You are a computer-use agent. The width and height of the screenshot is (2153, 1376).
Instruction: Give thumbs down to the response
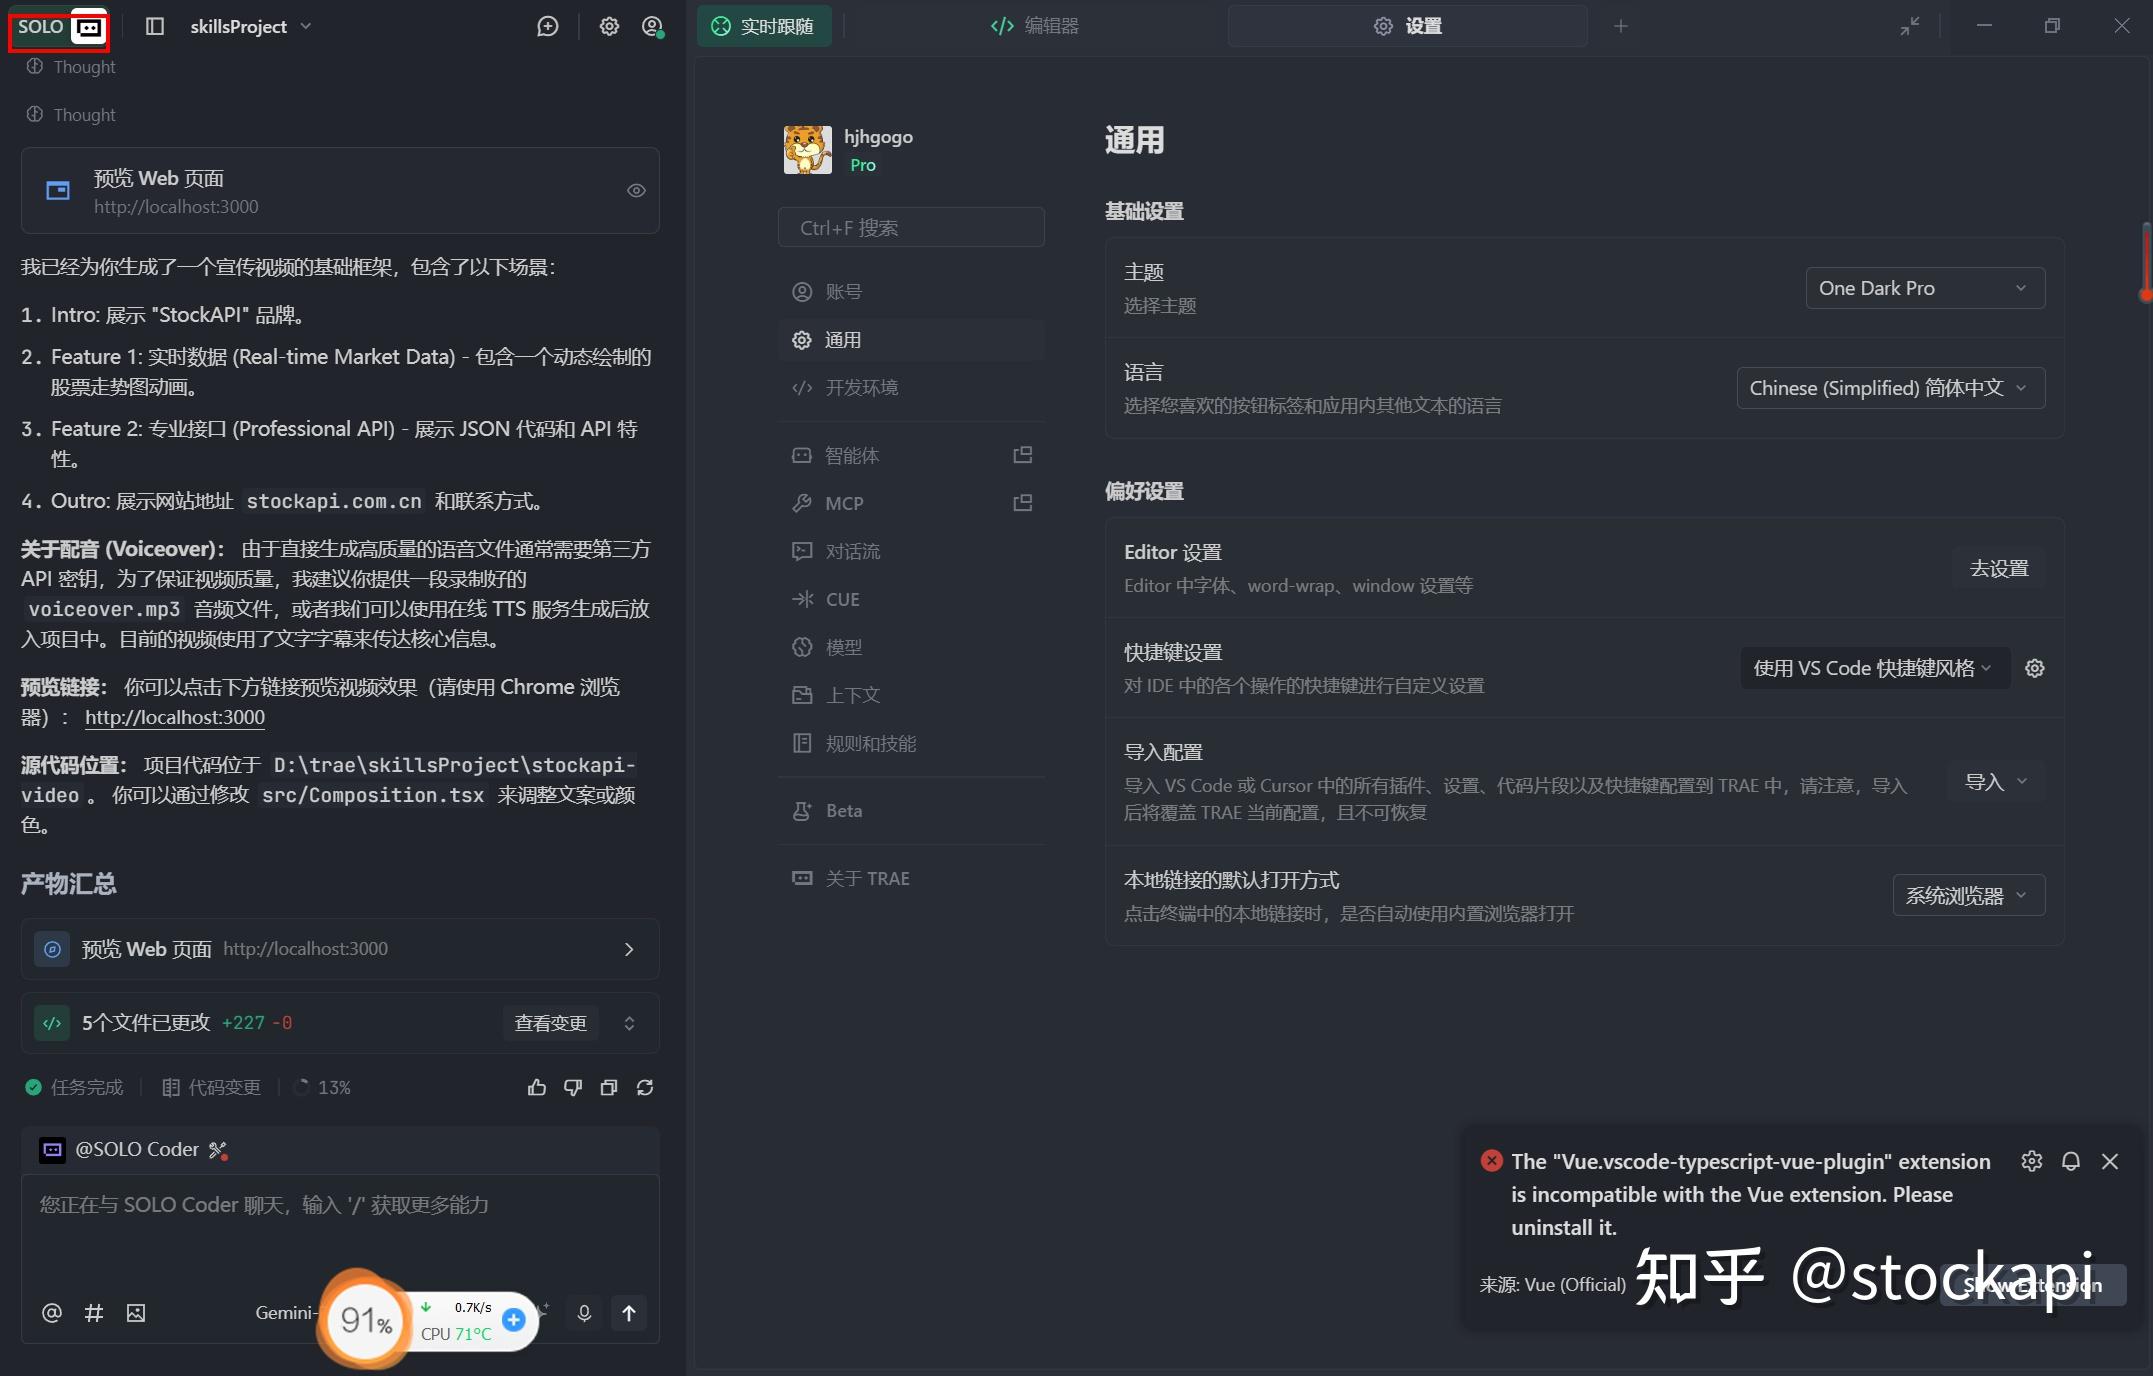(x=573, y=1087)
